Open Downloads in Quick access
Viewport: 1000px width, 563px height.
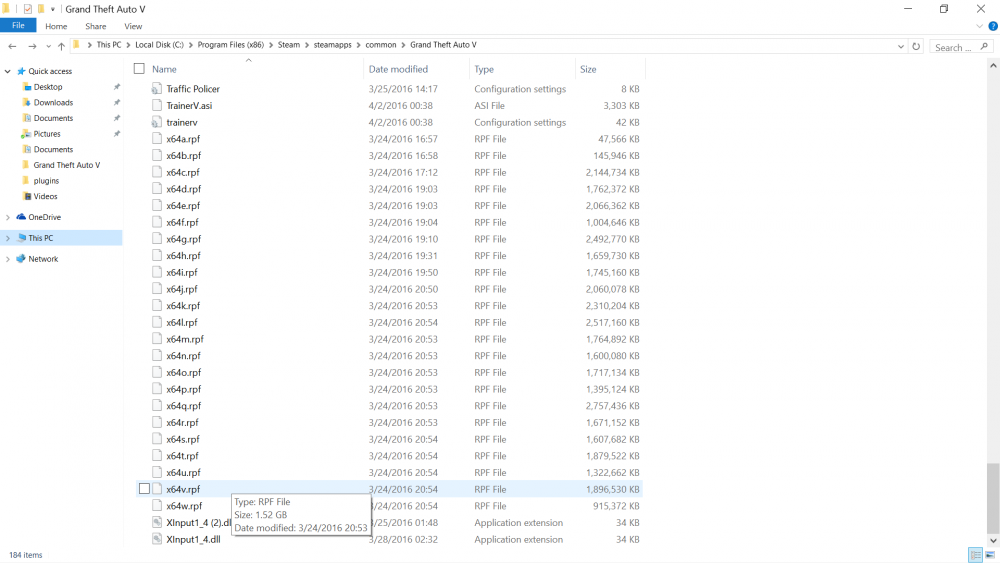click(53, 102)
